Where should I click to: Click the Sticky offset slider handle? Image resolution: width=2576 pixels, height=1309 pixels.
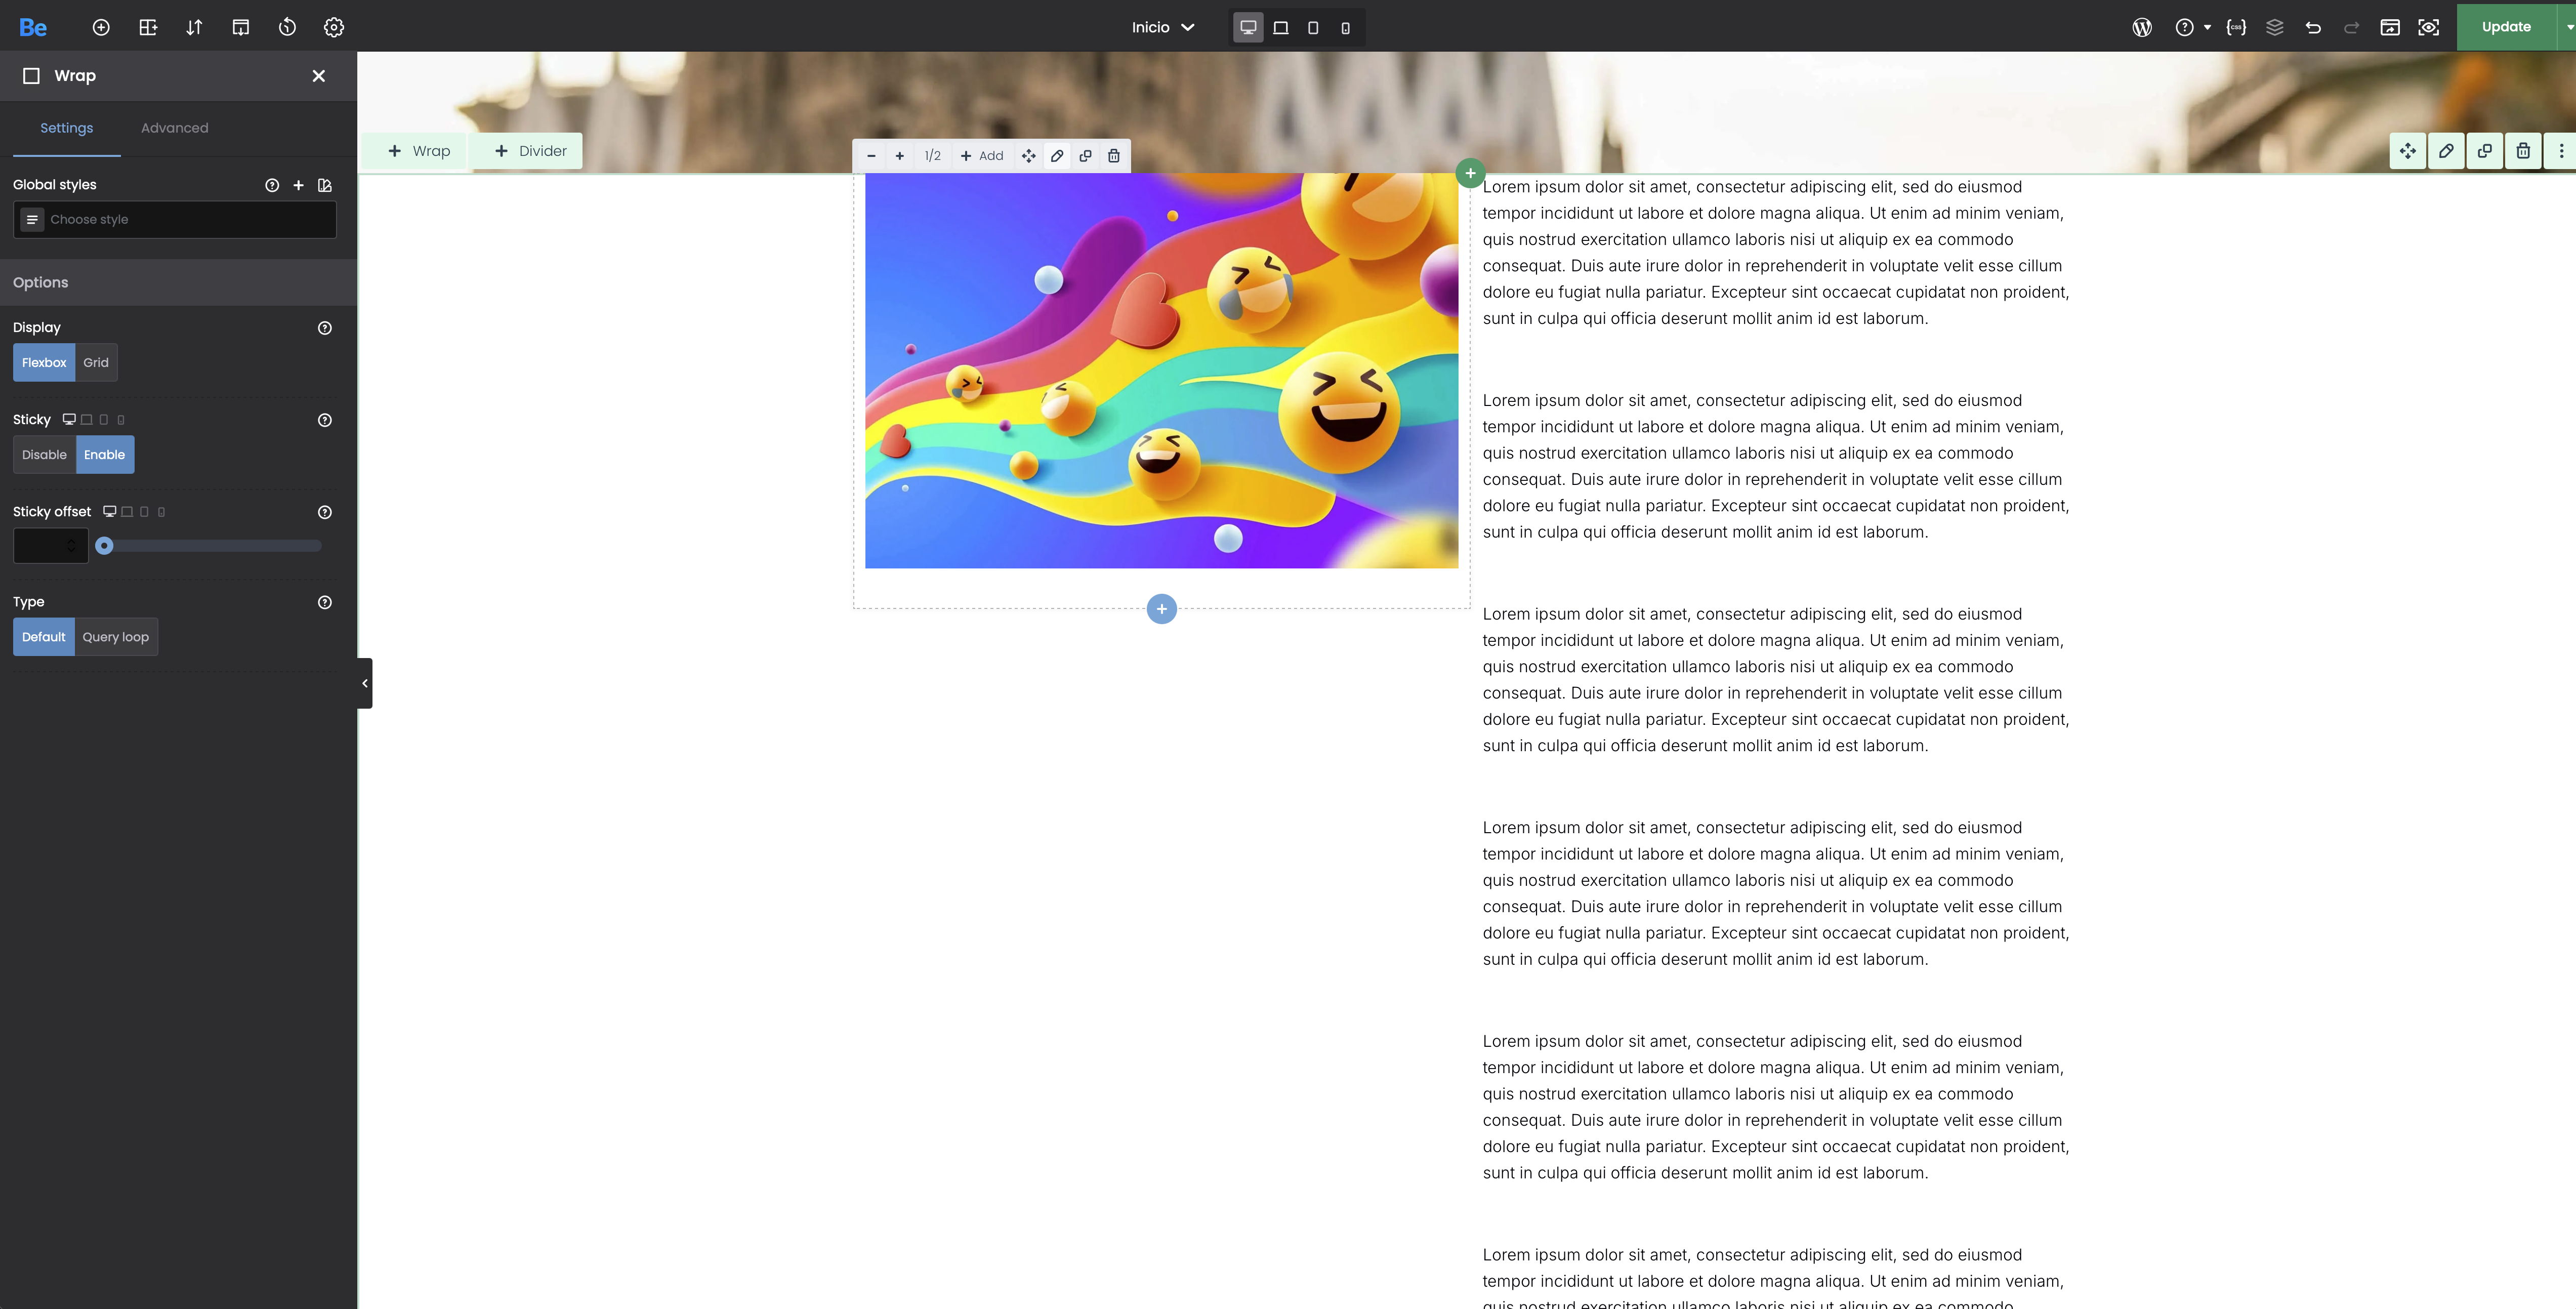coord(104,546)
